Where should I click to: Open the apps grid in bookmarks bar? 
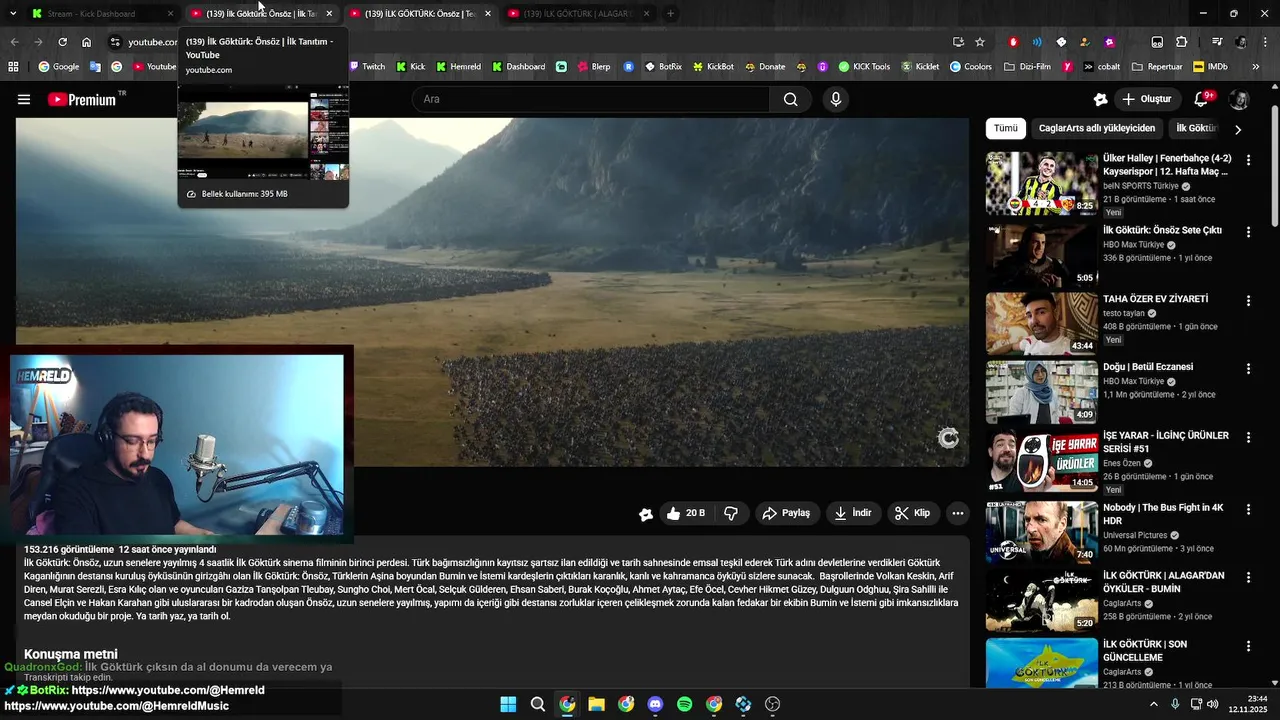coord(13,67)
